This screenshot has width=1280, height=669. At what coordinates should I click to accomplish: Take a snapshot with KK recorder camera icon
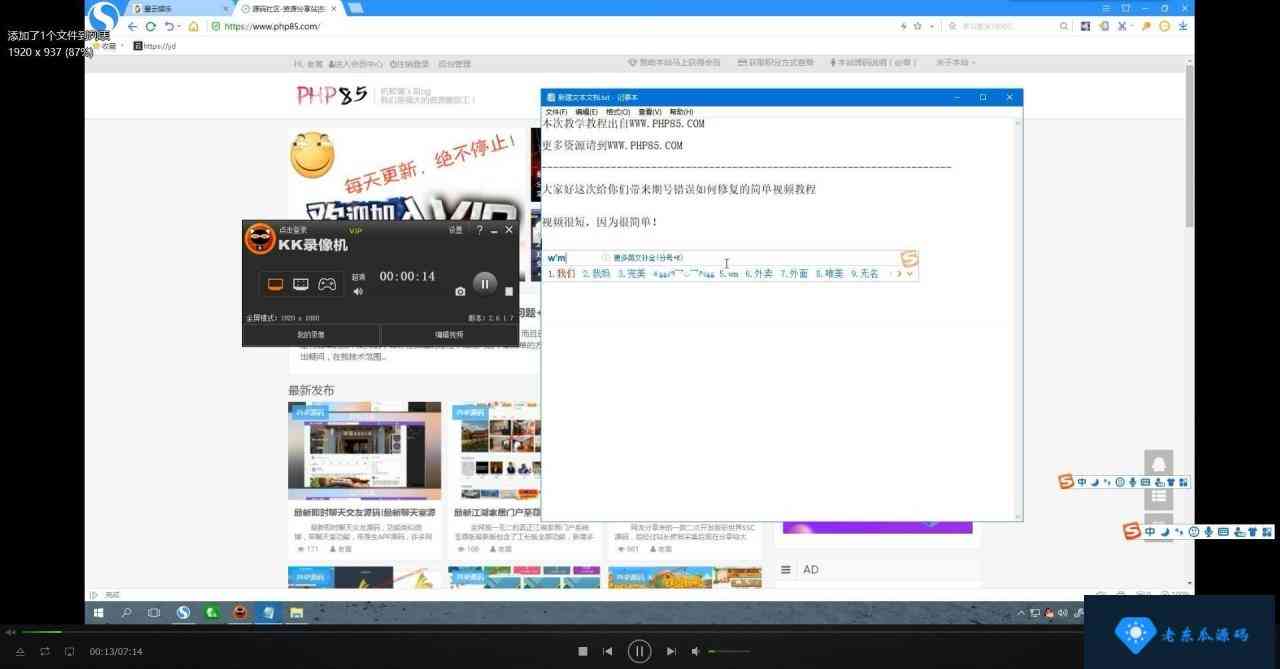(460, 291)
